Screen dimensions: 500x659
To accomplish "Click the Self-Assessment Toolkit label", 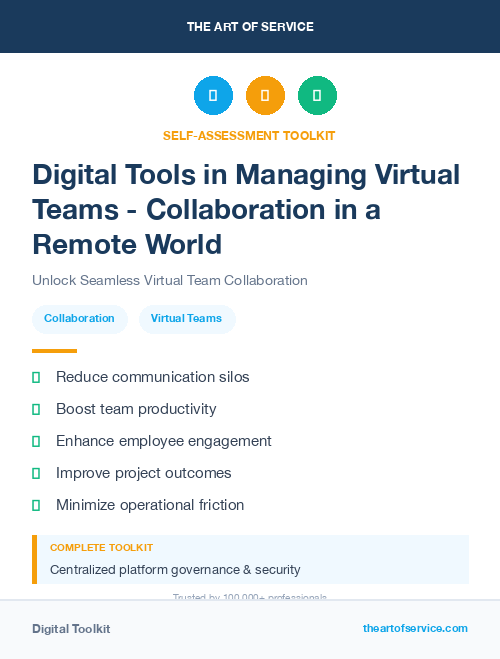I will coord(249,136).
